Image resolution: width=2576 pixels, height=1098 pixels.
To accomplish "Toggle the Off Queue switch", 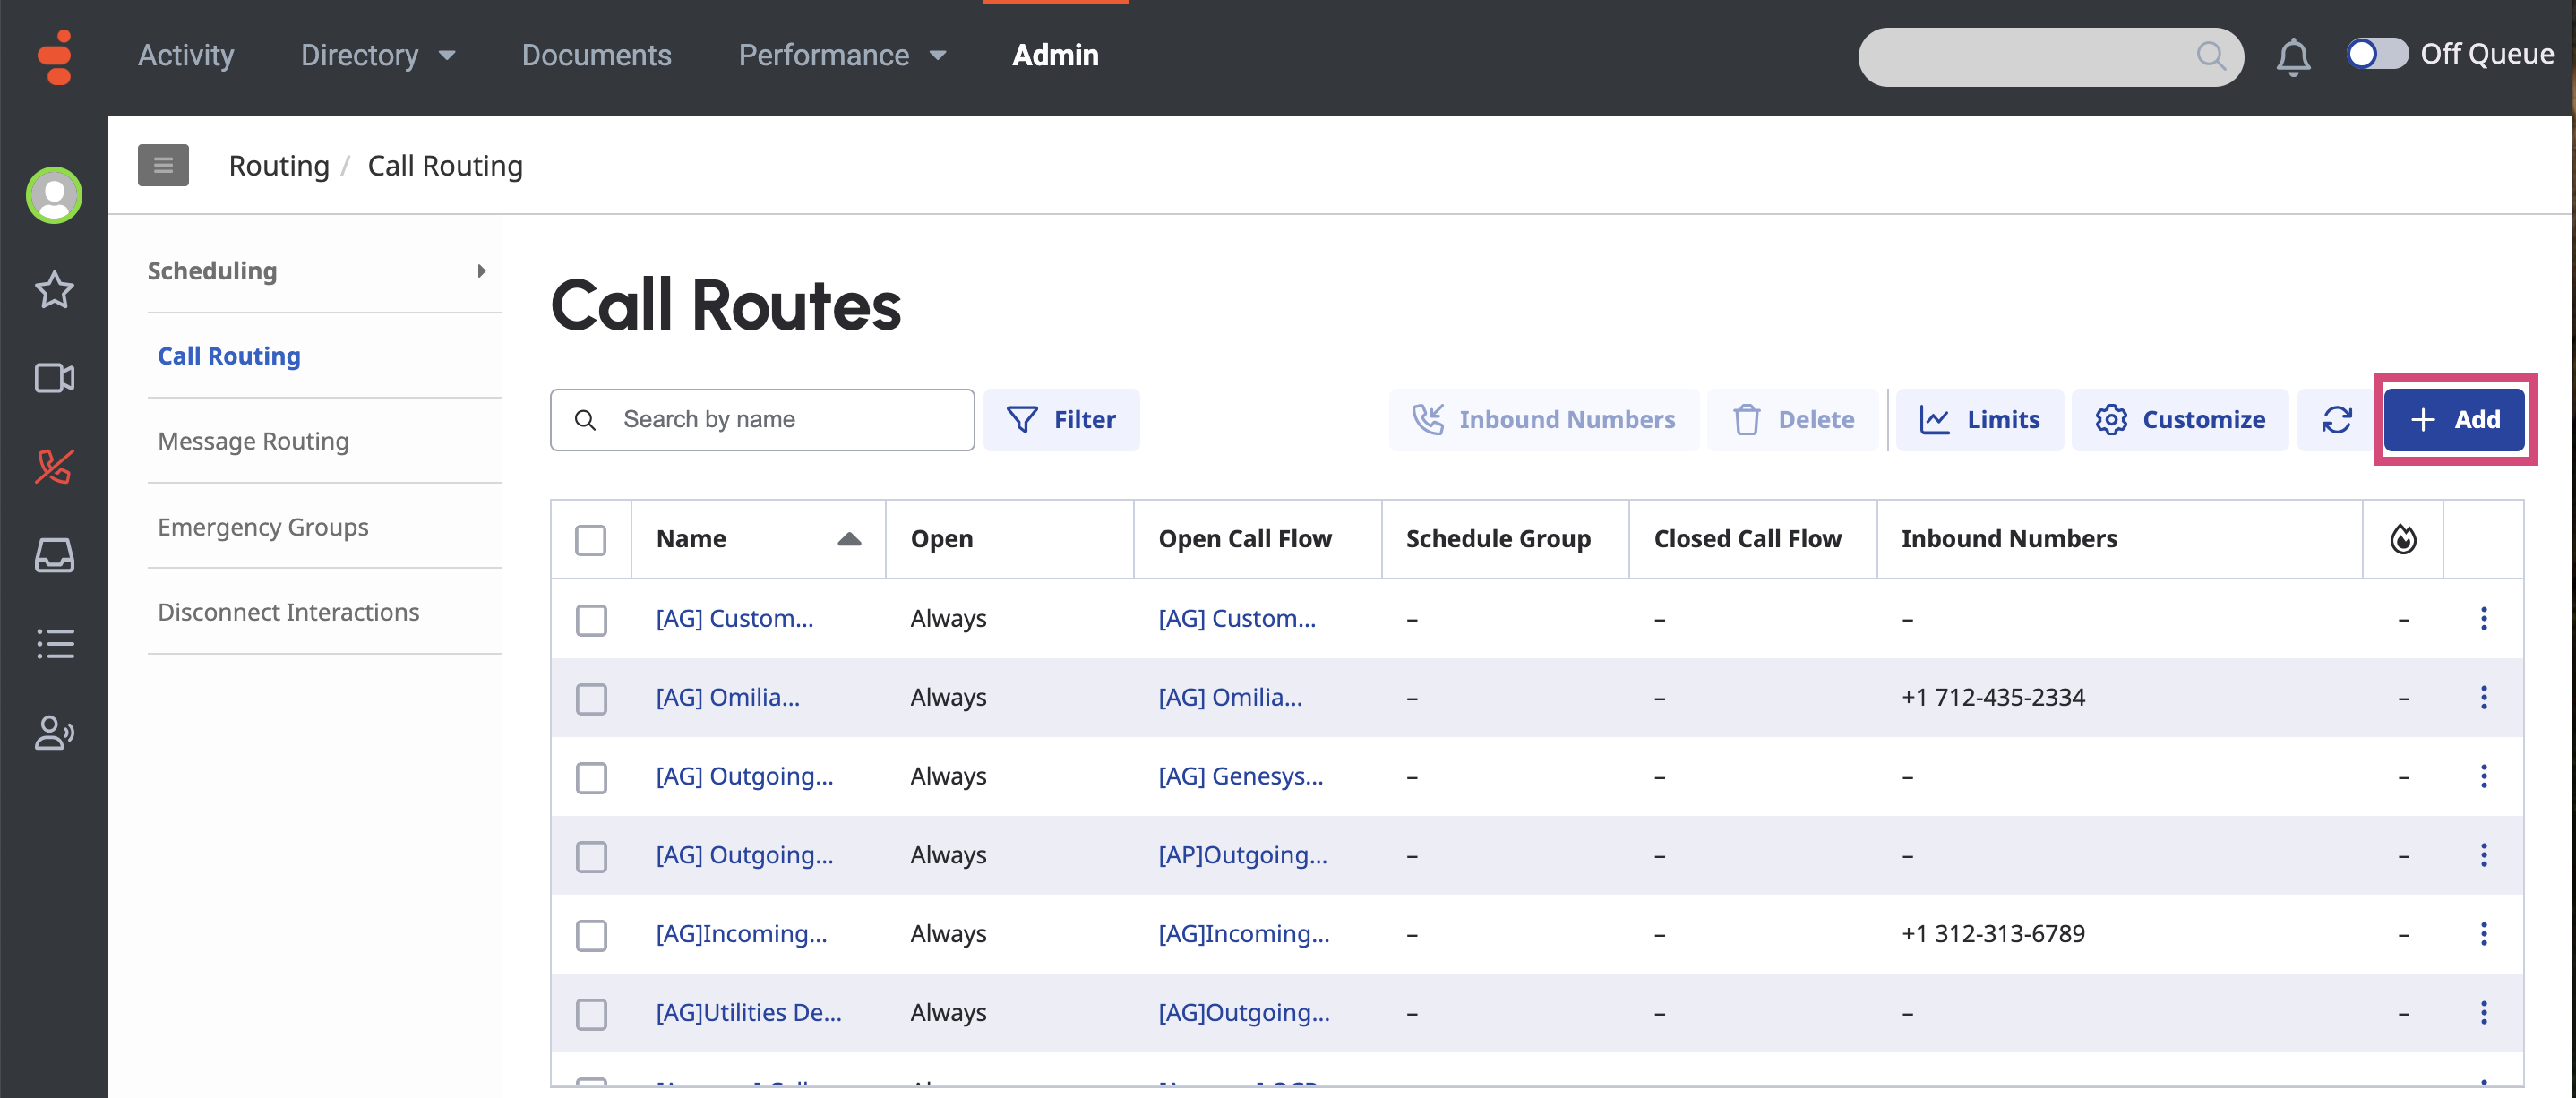I will [x=2377, y=54].
